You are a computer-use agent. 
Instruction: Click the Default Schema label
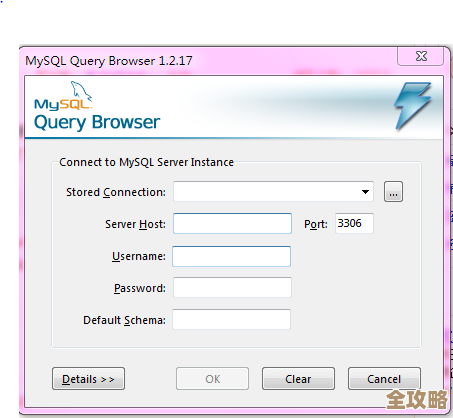tap(124, 320)
